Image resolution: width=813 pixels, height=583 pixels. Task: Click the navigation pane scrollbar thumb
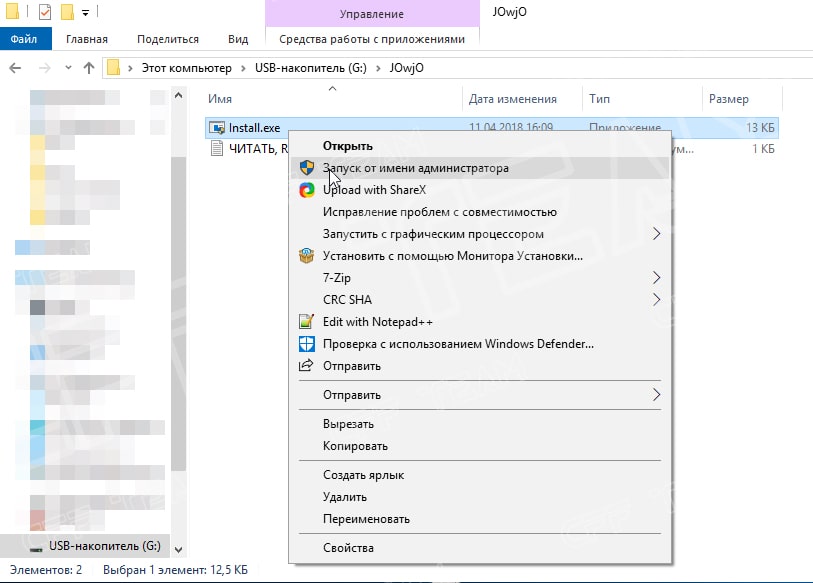click(178, 313)
